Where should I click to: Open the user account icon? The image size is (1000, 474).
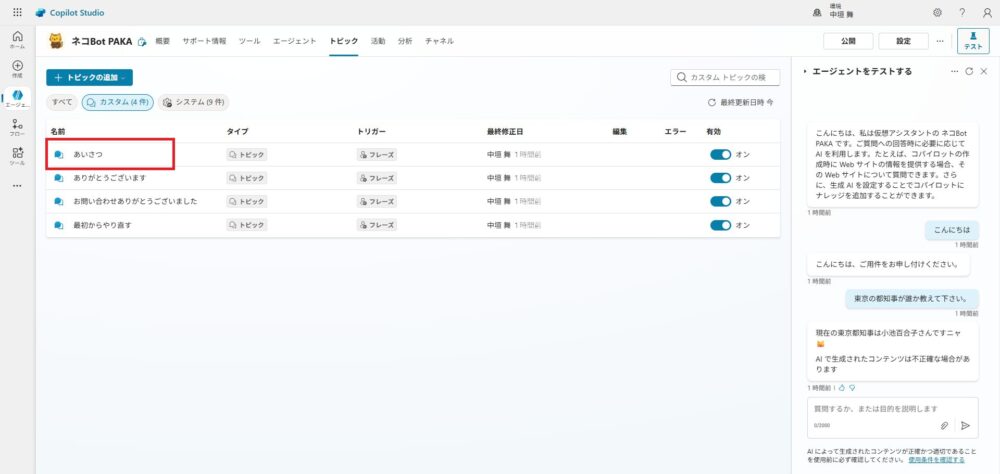coord(987,13)
